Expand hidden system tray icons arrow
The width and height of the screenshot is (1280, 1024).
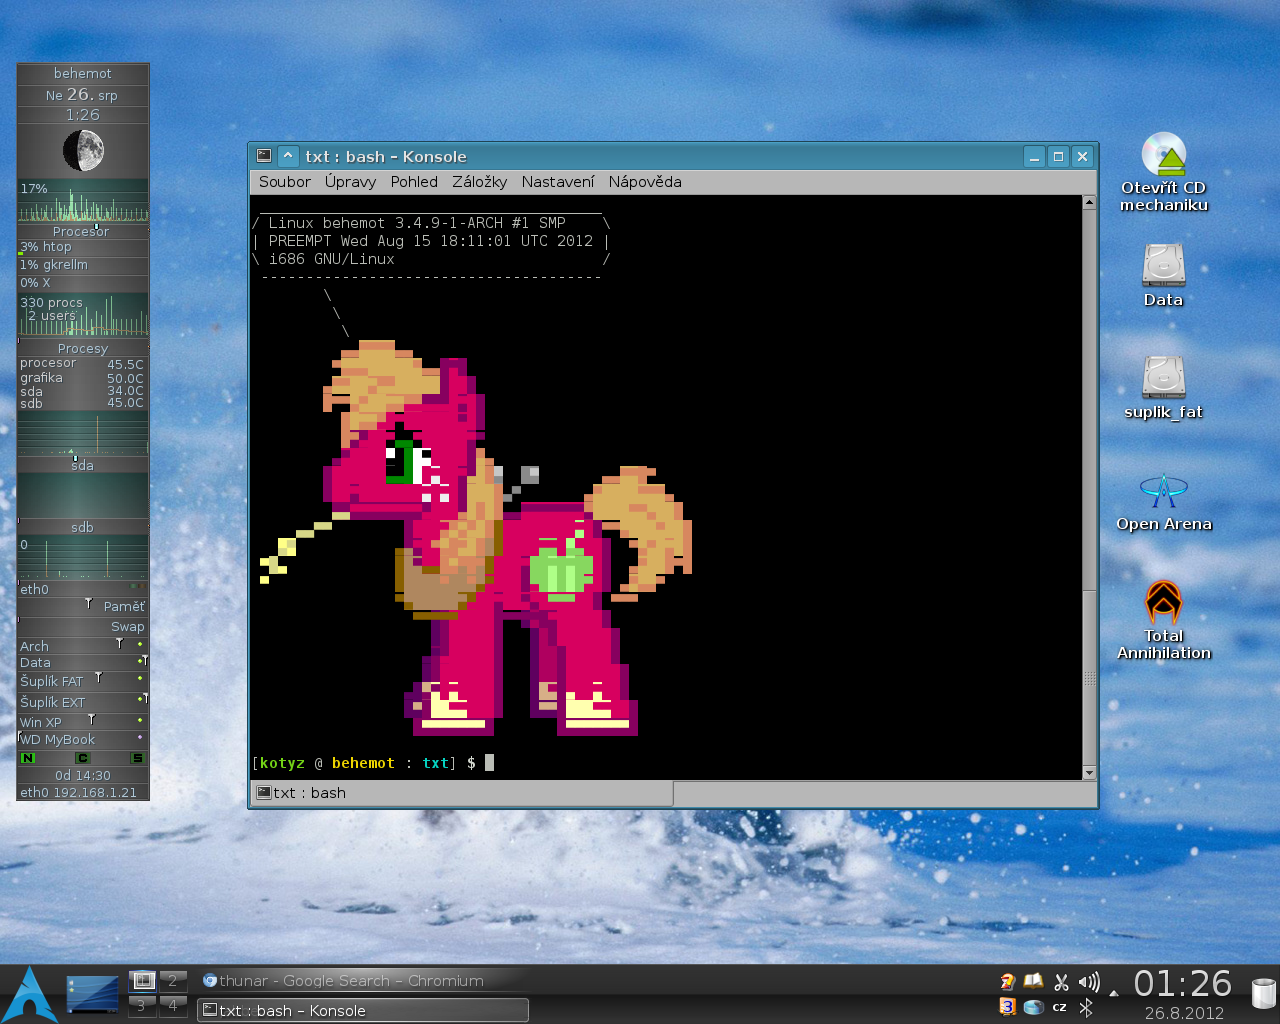[x=1113, y=994]
